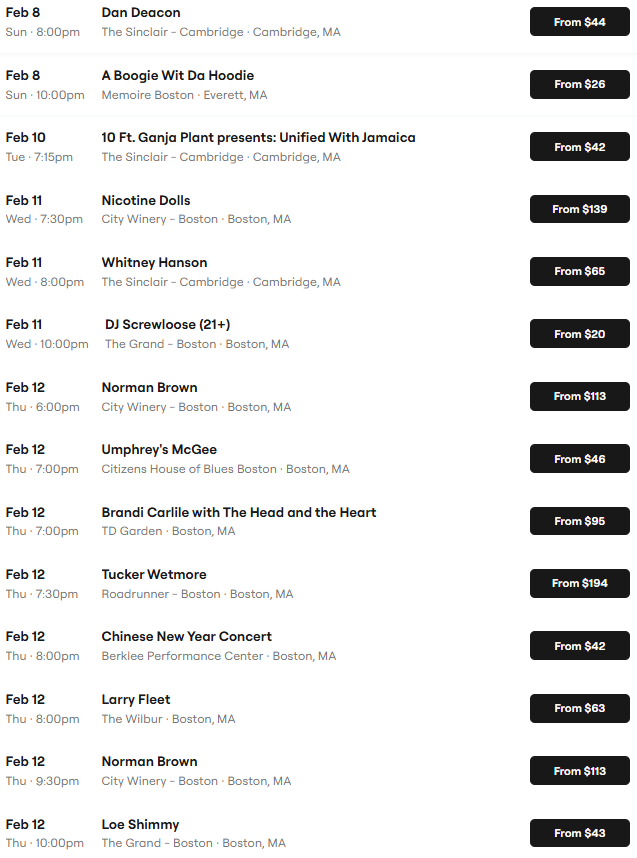Click the From $194 price button
The image size is (637, 858).
[x=579, y=583]
